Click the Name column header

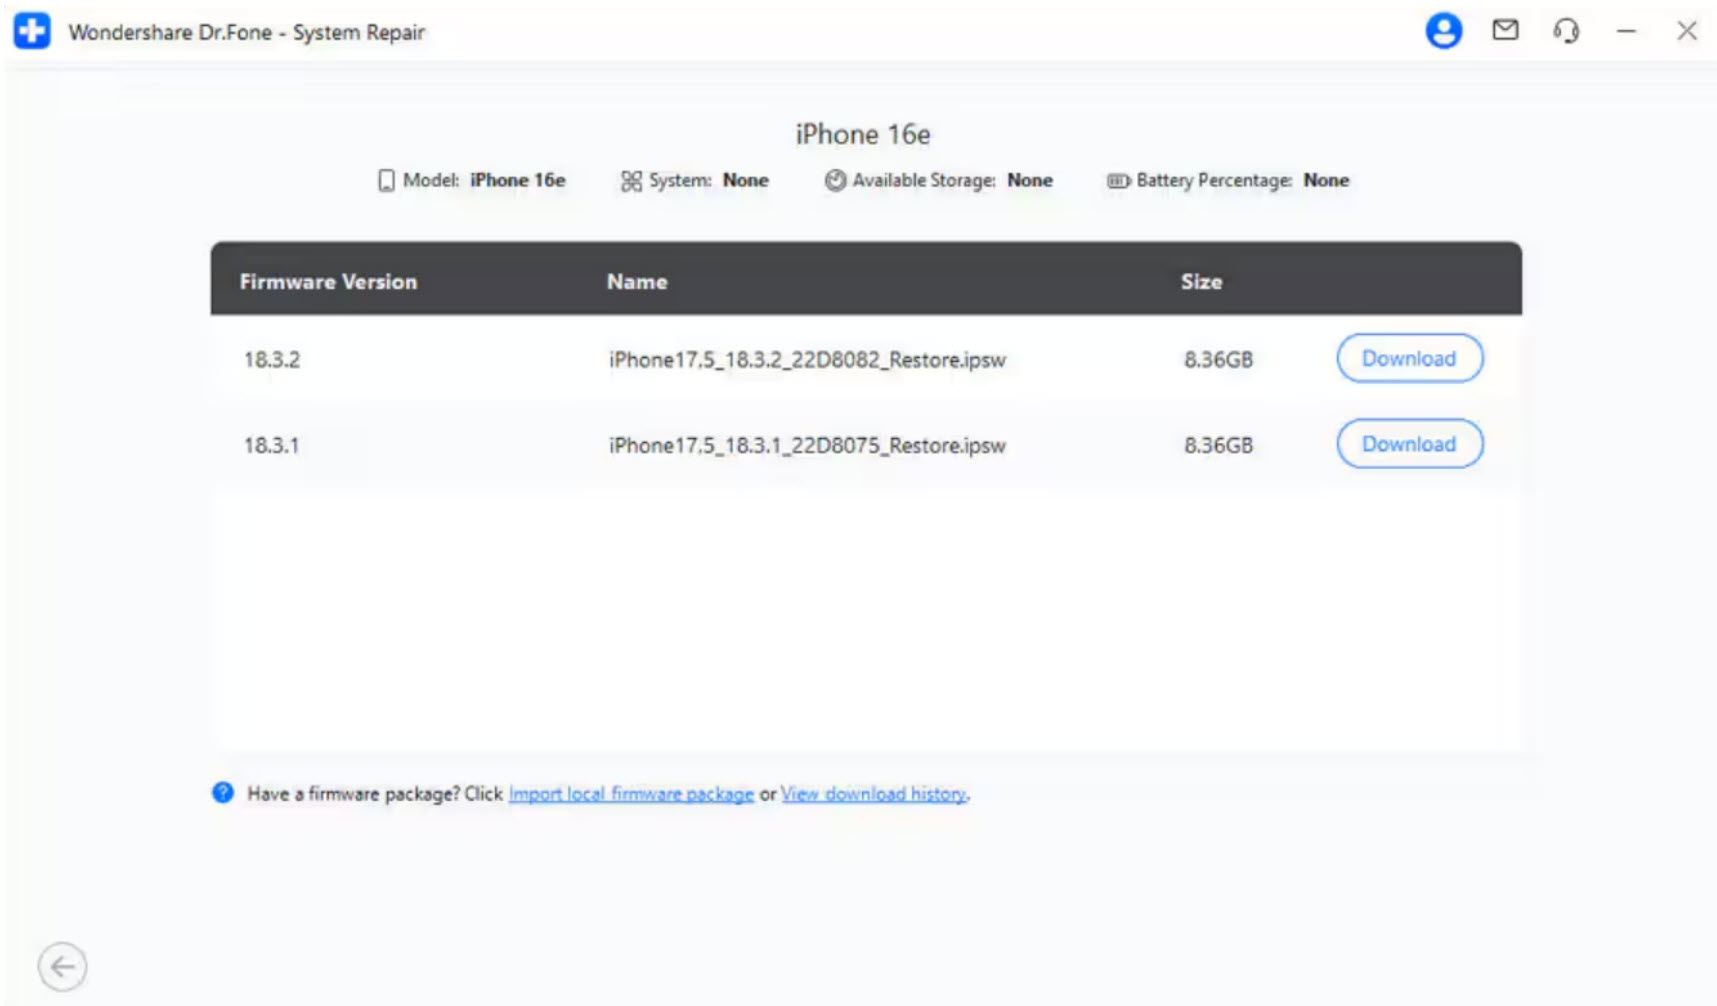[x=636, y=282]
